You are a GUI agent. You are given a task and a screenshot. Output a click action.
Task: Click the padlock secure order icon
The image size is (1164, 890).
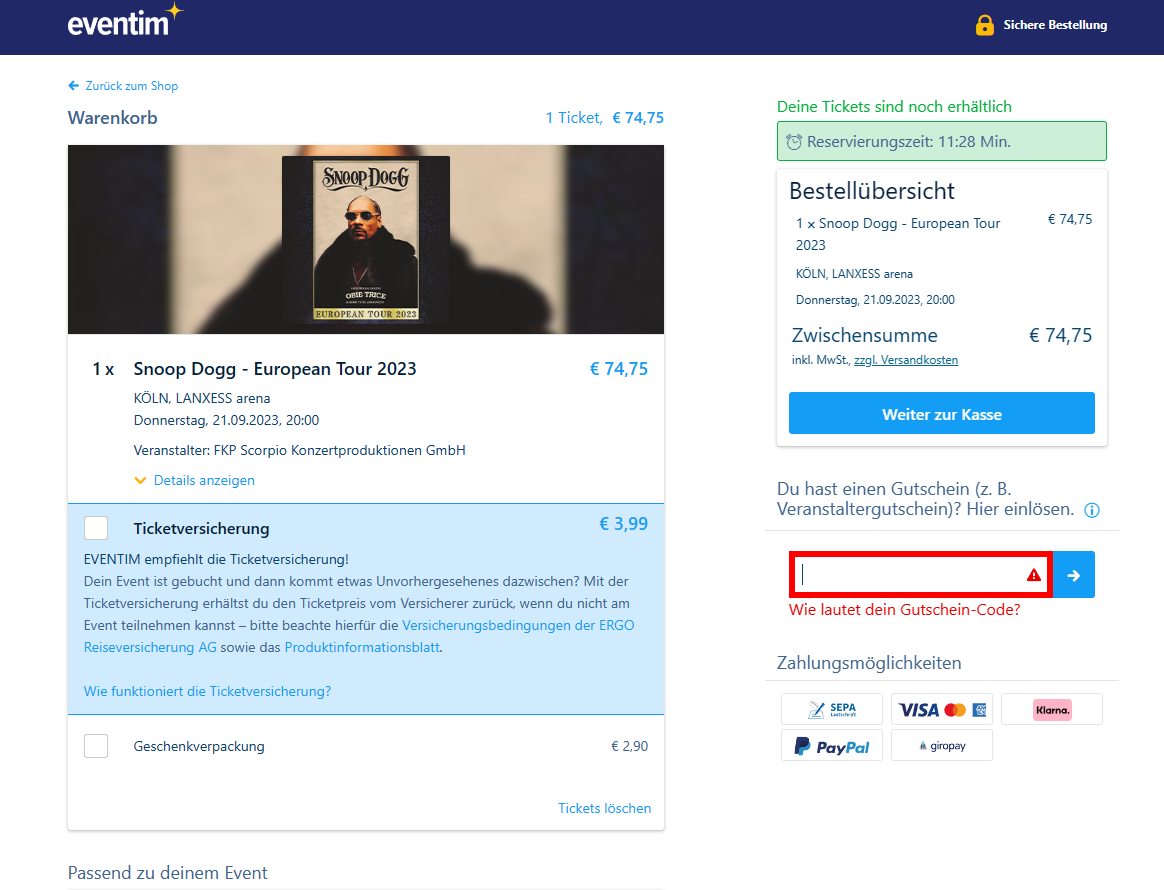click(984, 25)
